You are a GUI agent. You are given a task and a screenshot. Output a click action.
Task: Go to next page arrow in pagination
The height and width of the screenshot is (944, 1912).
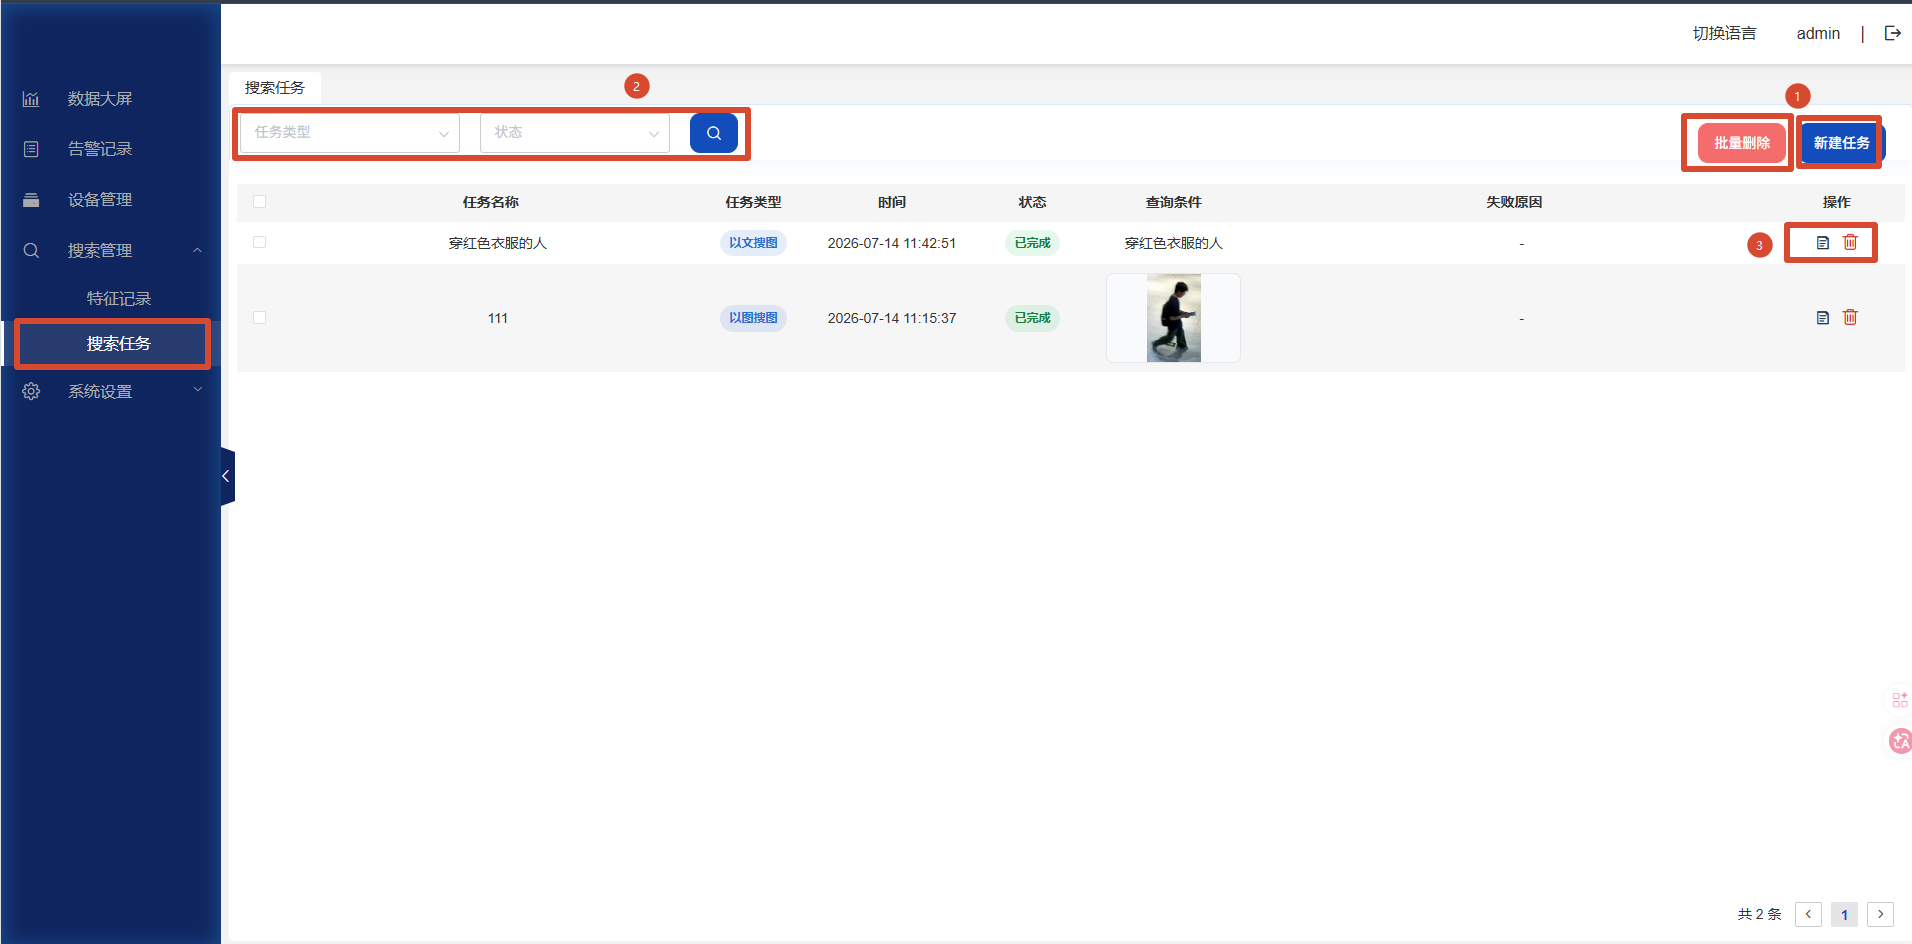tap(1880, 914)
